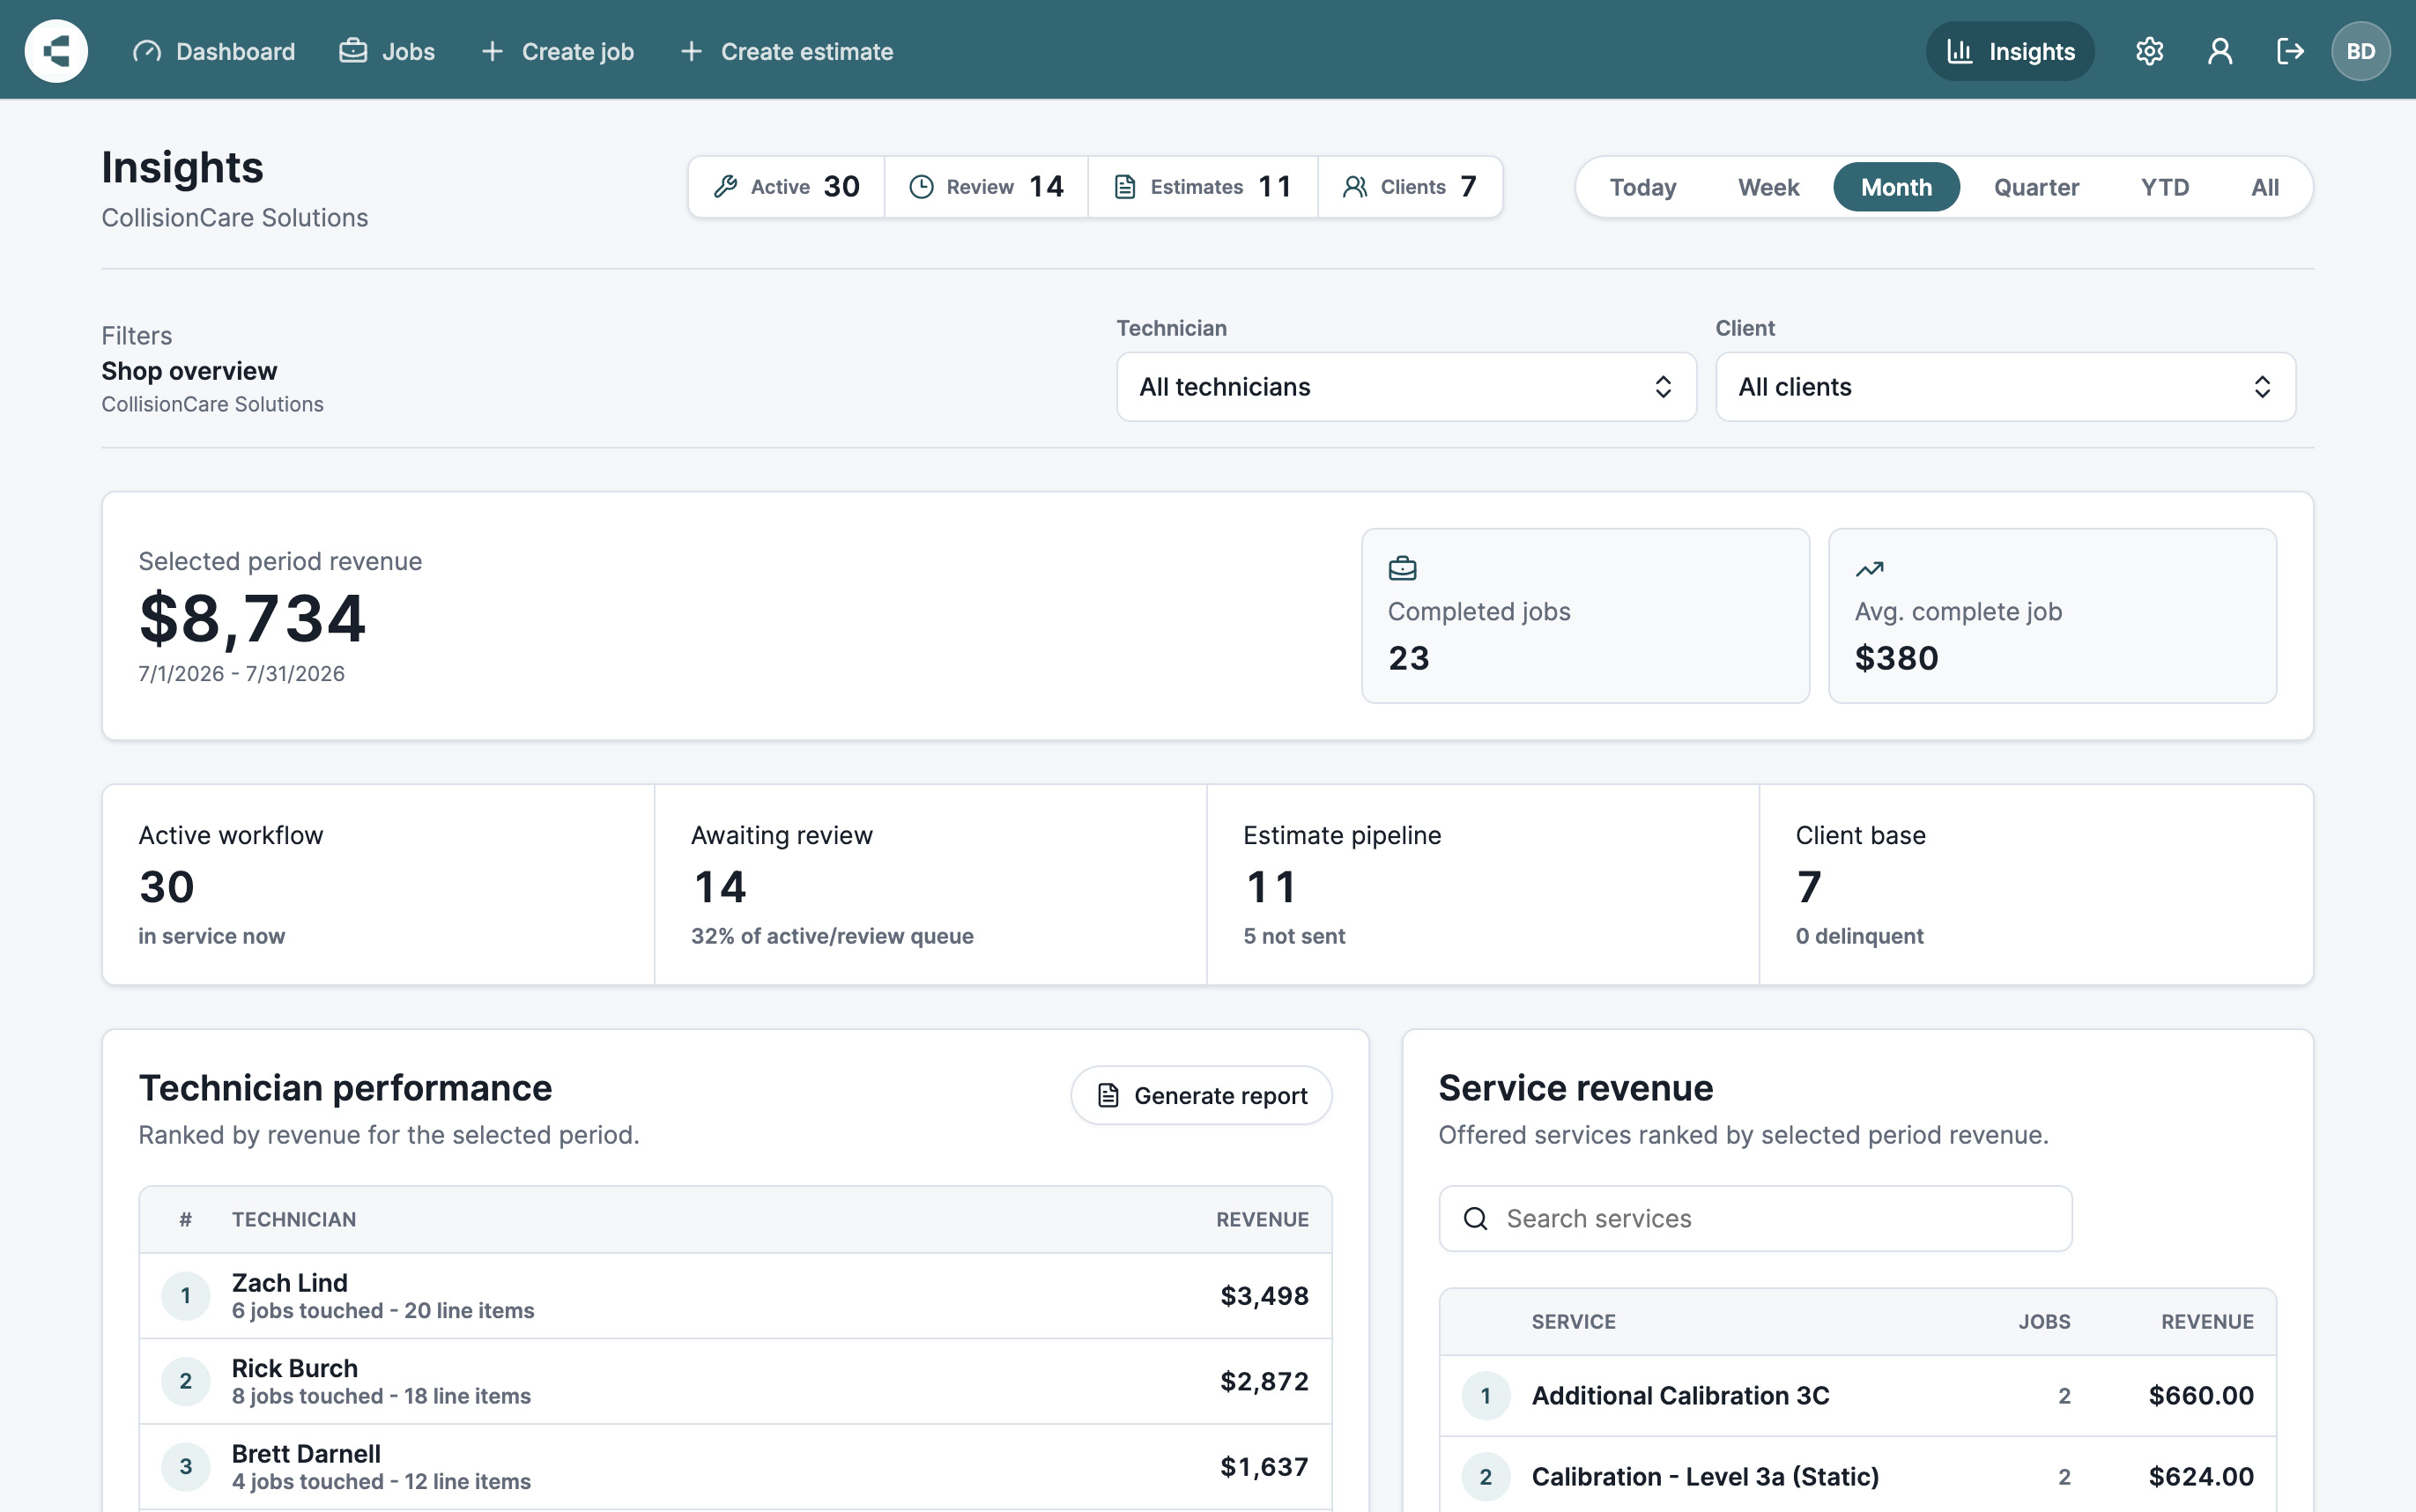Click the SERVICE column header

coord(1573,1321)
